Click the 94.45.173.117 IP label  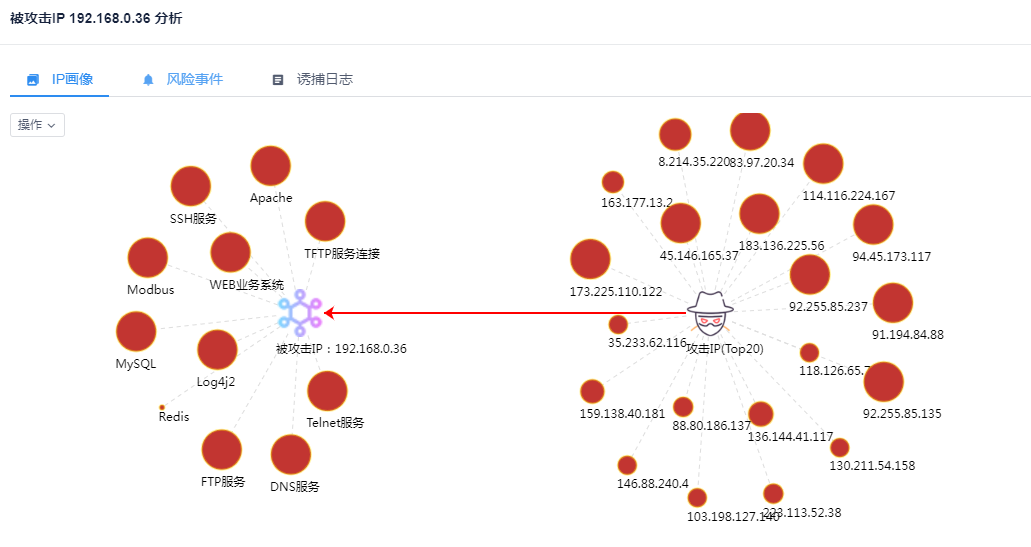[x=891, y=257]
